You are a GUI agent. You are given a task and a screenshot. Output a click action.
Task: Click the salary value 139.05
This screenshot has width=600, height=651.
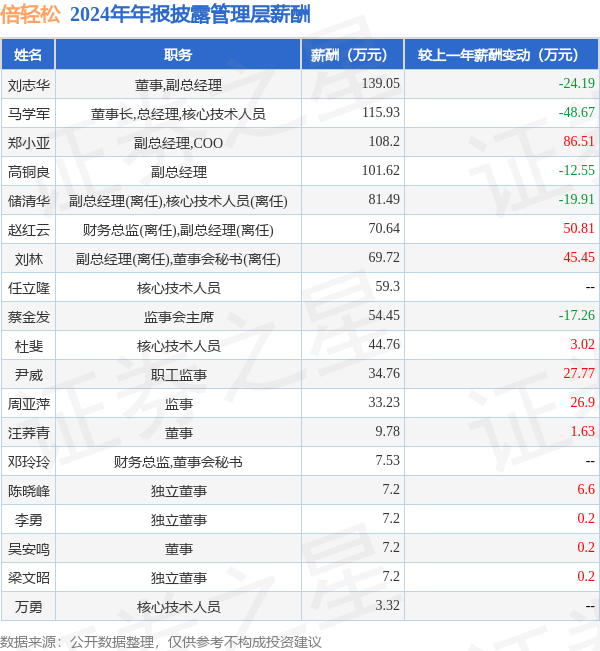[x=380, y=83]
